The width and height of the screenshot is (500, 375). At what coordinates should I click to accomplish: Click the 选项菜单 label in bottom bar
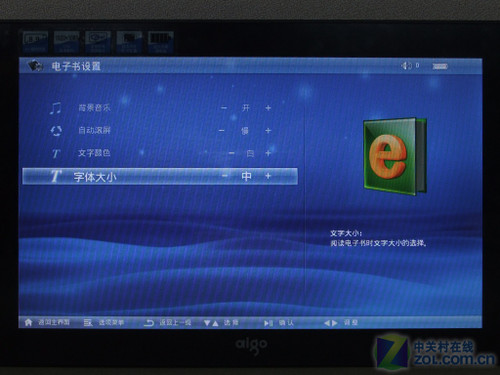click(x=111, y=323)
